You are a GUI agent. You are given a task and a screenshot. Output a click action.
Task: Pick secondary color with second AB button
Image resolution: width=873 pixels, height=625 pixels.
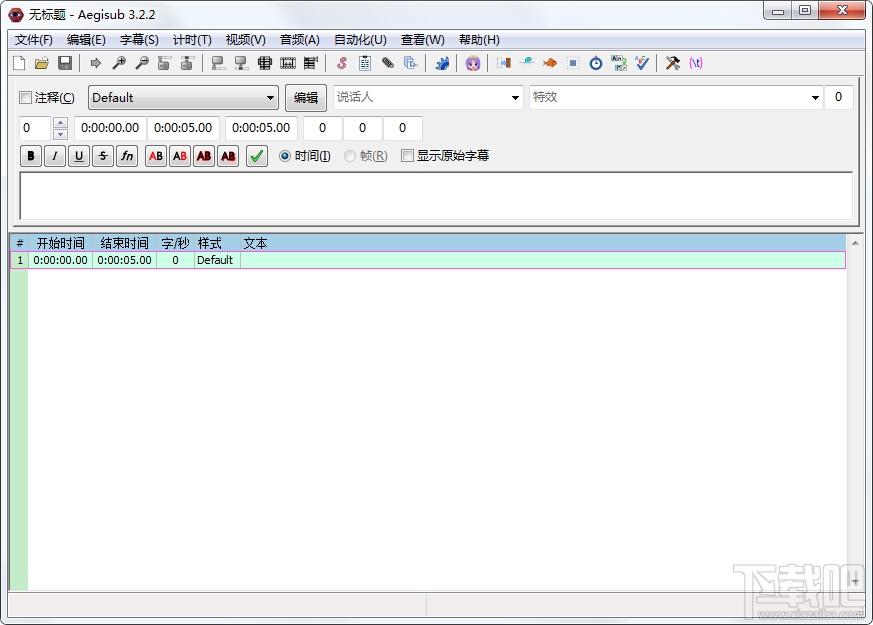(180, 156)
